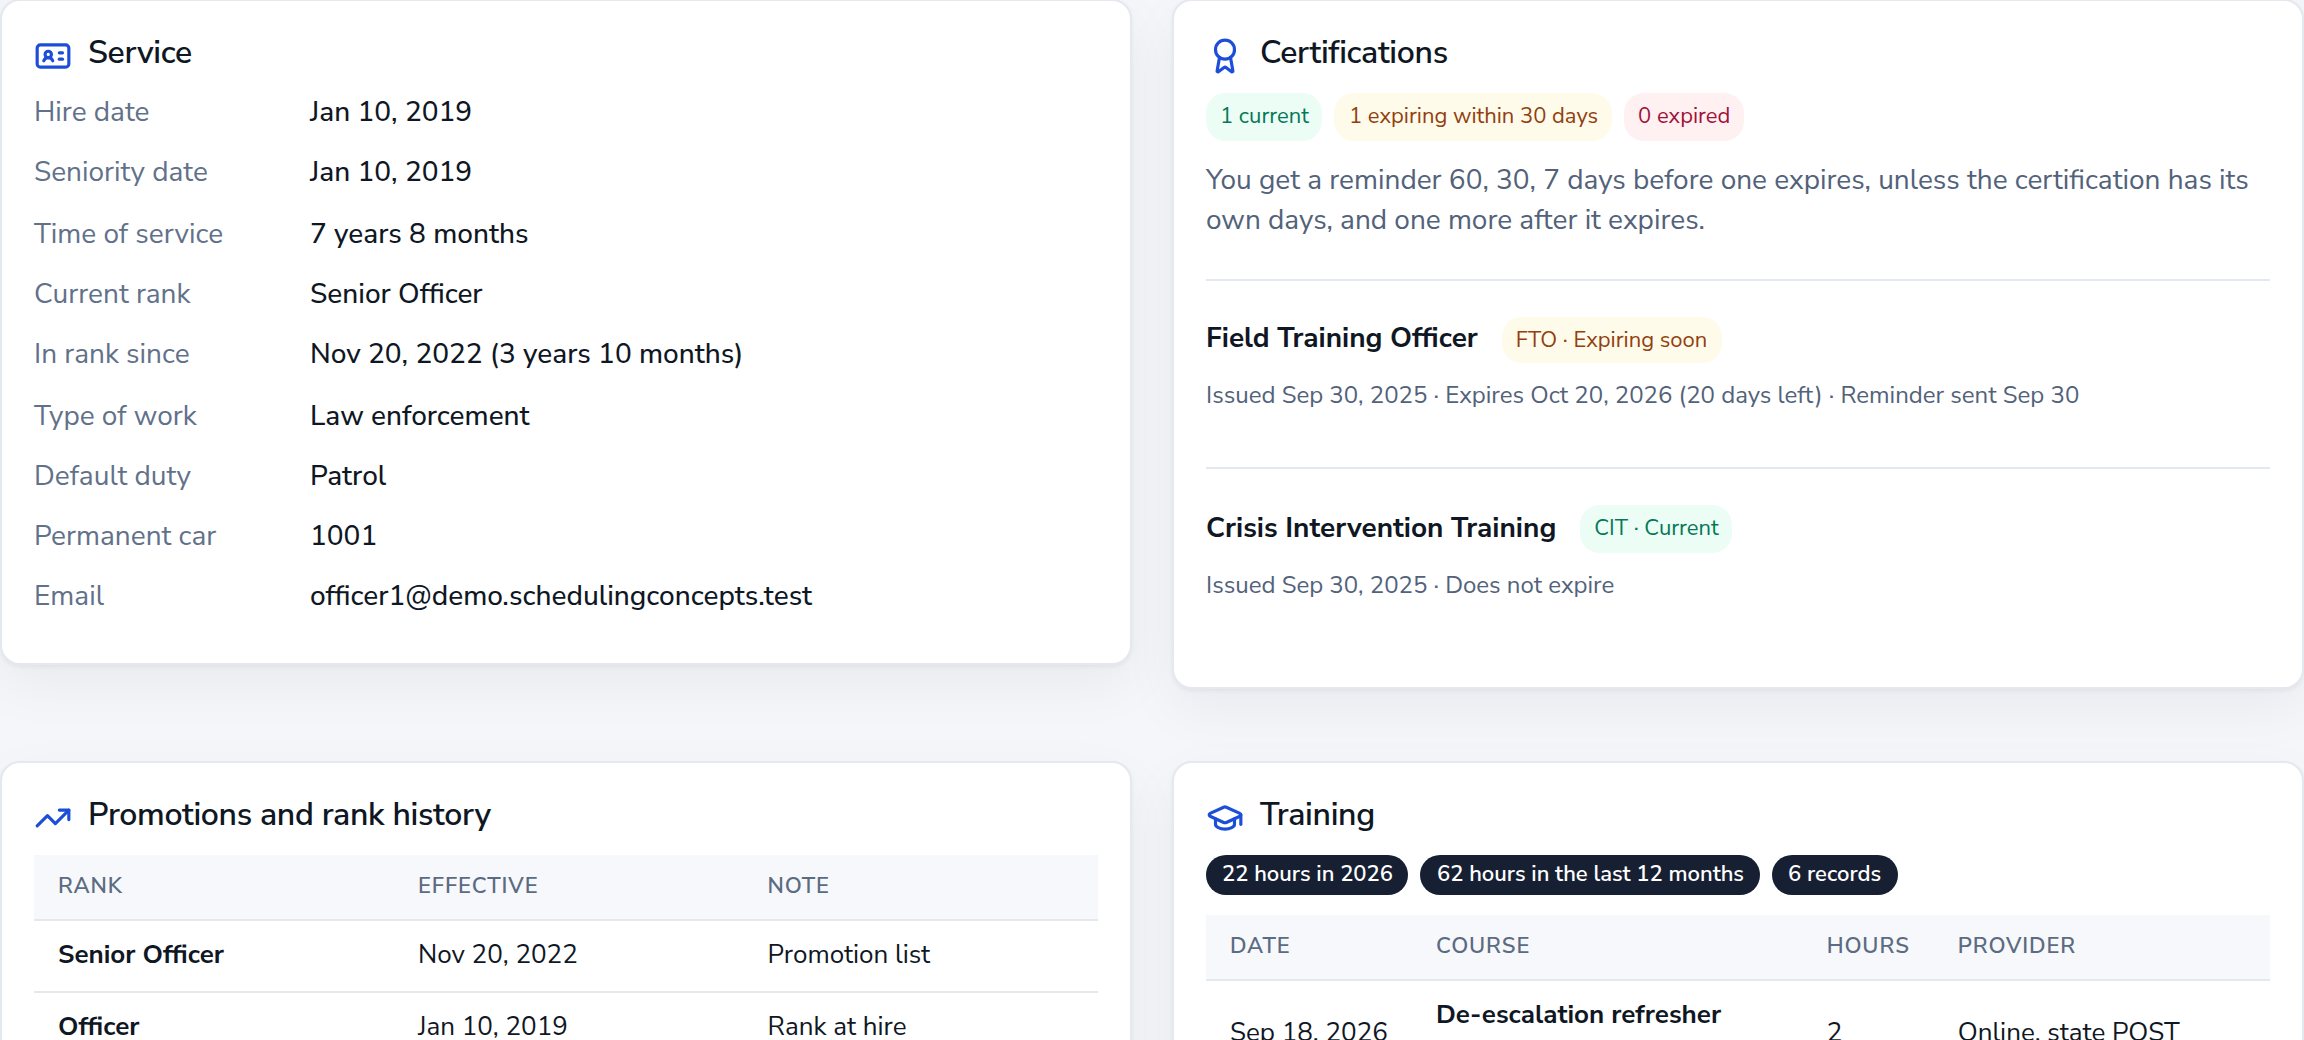Click the Promotions trending-up arrow icon
This screenshot has height=1040, width=2304.
(53, 817)
